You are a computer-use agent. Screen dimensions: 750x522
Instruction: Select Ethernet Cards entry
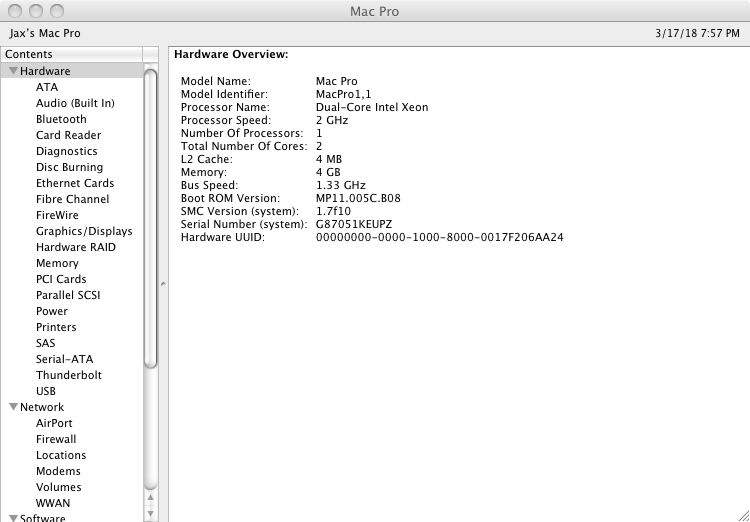[75, 183]
